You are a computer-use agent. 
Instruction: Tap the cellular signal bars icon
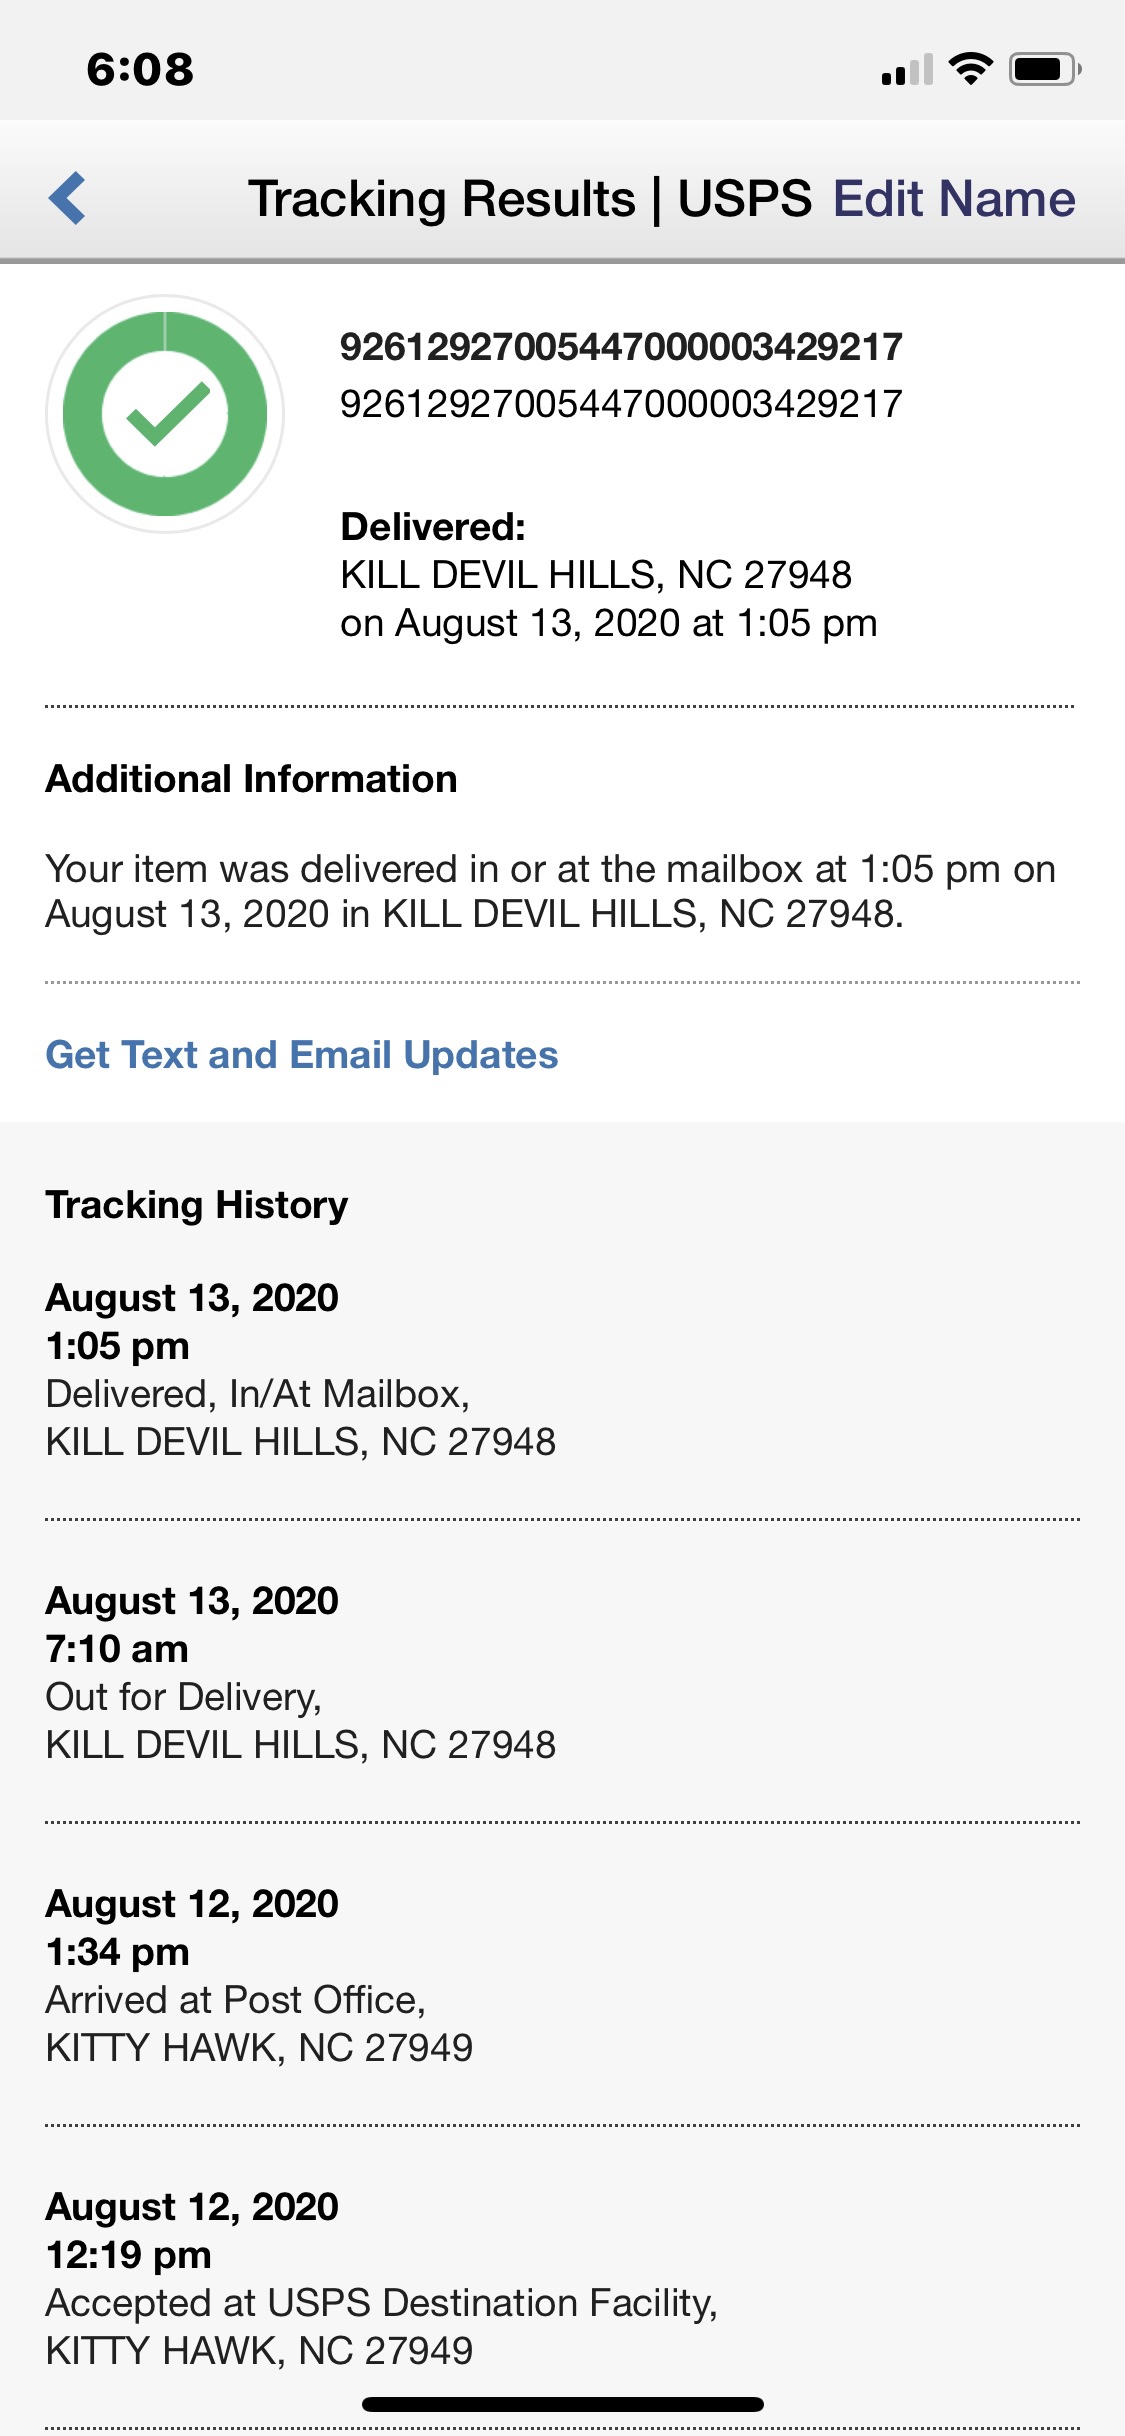[907, 70]
